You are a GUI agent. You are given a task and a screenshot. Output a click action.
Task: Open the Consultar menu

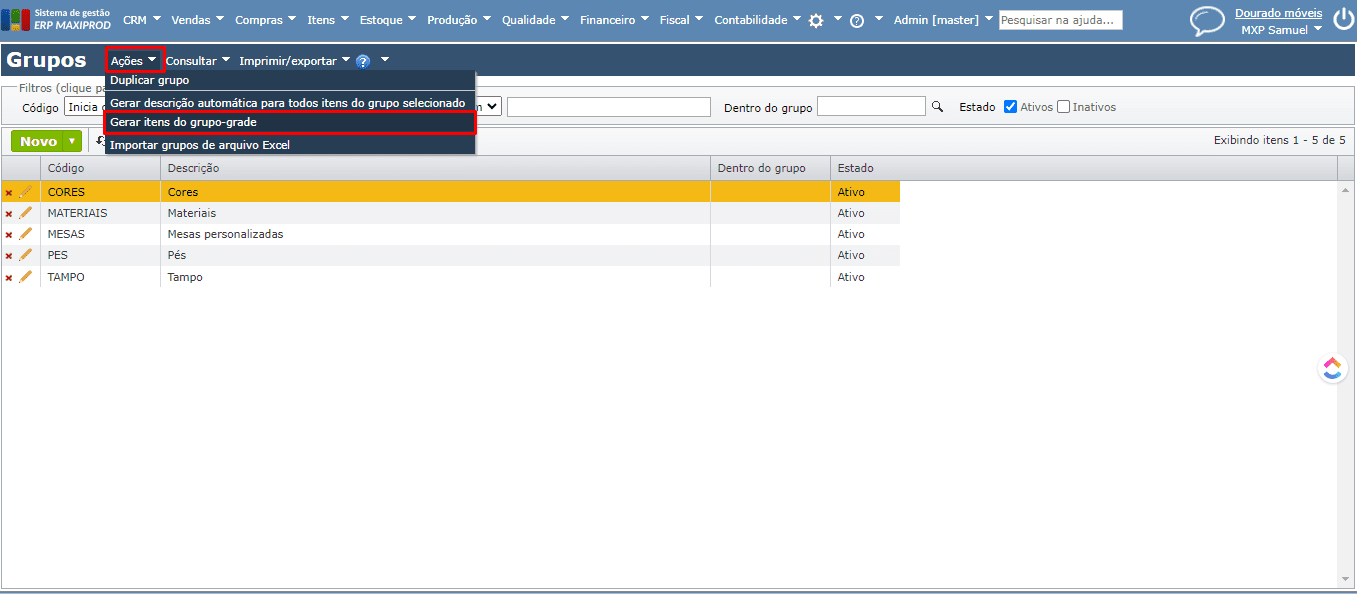pos(198,61)
